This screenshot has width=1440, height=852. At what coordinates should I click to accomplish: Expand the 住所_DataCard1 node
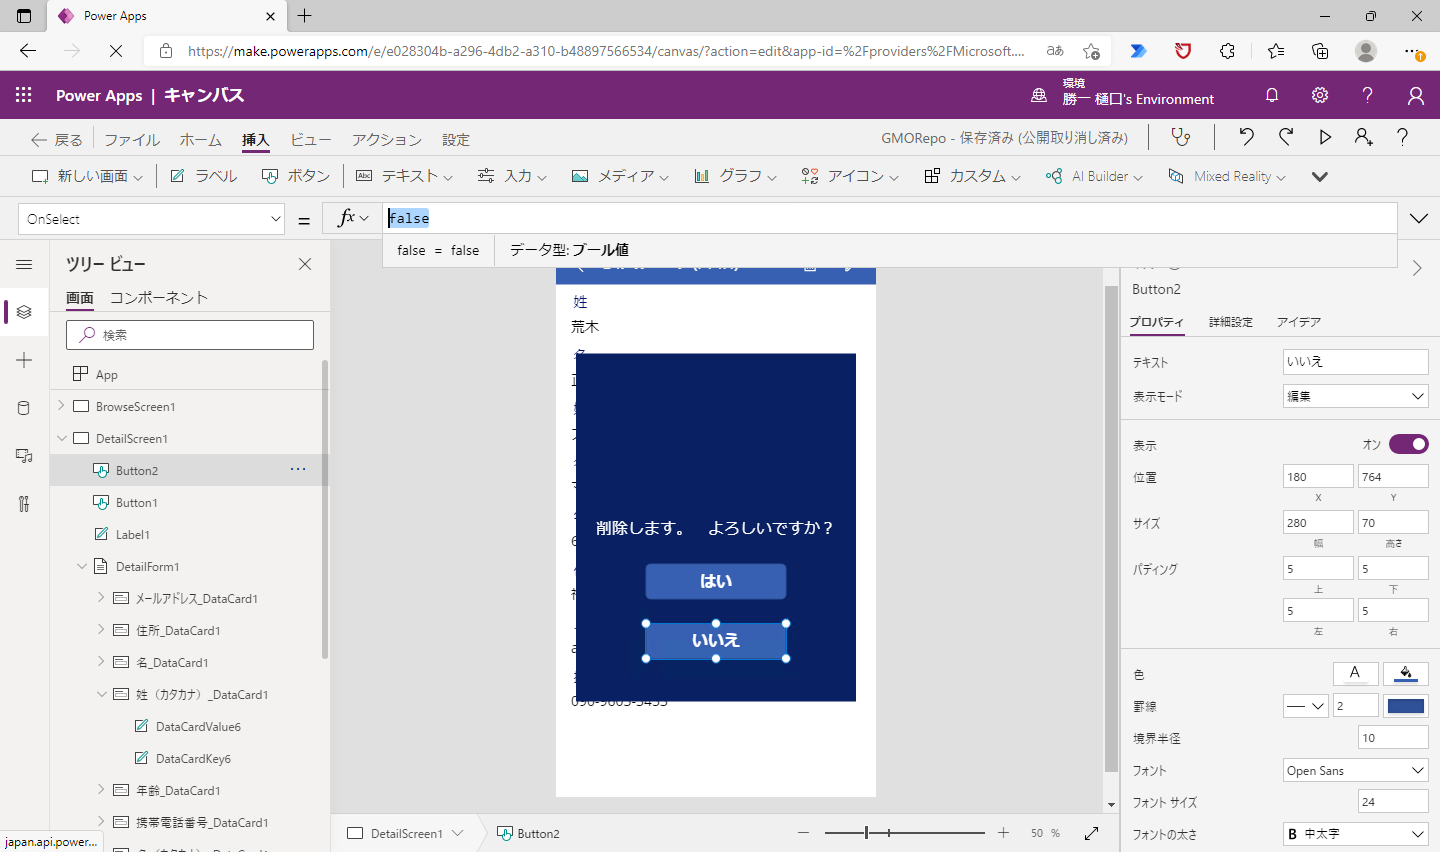tap(101, 630)
